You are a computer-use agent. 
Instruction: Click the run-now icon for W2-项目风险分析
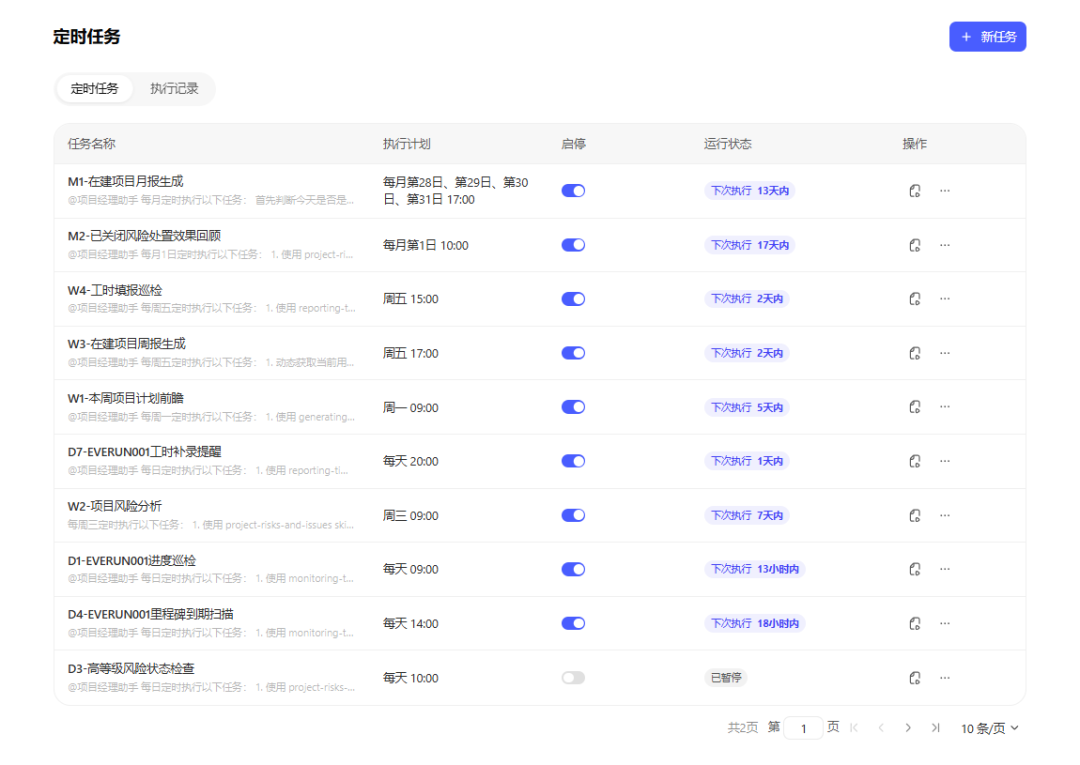pyautogui.click(x=915, y=515)
